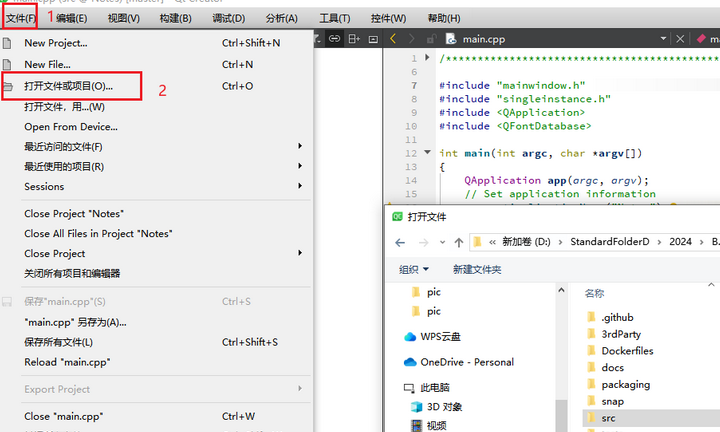
Task: Expand the folded comment at line 1
Action: (x=427, y=58)
